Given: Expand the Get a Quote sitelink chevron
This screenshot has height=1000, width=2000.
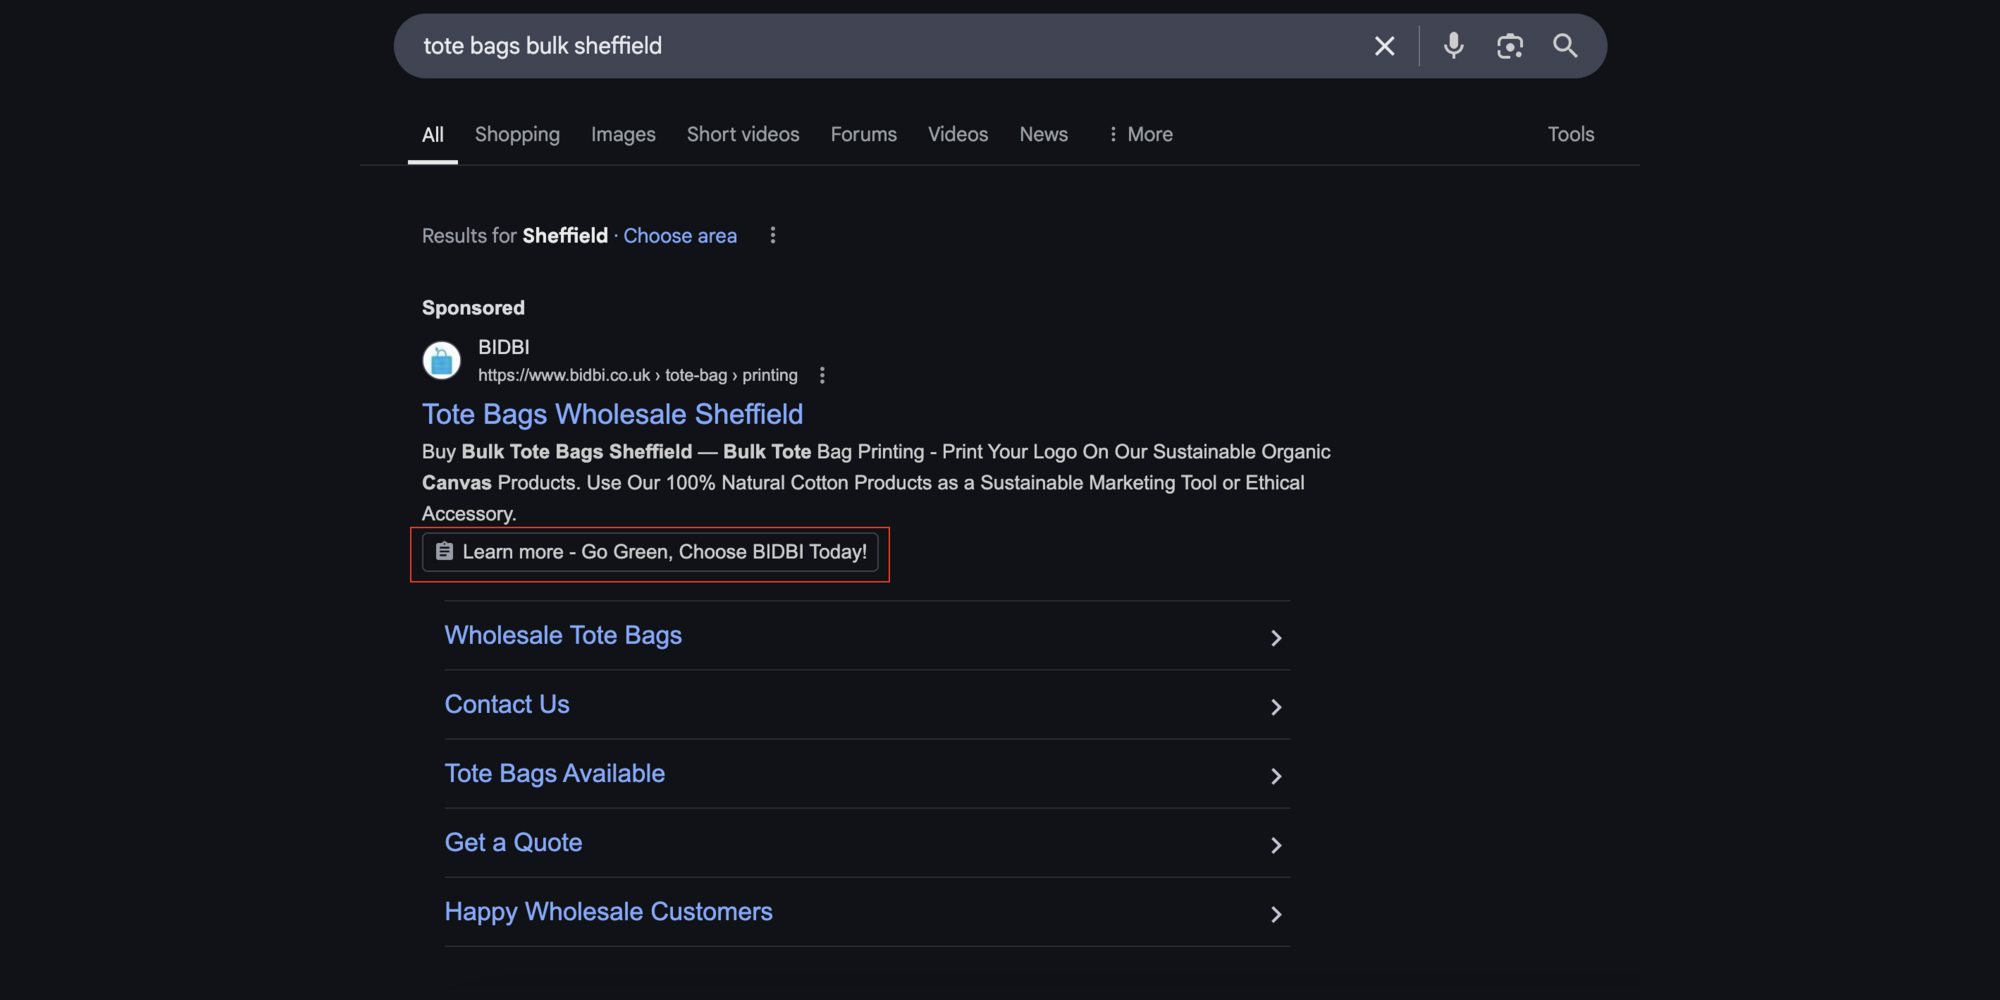Looking at the screenshot, I should 1276,845.
